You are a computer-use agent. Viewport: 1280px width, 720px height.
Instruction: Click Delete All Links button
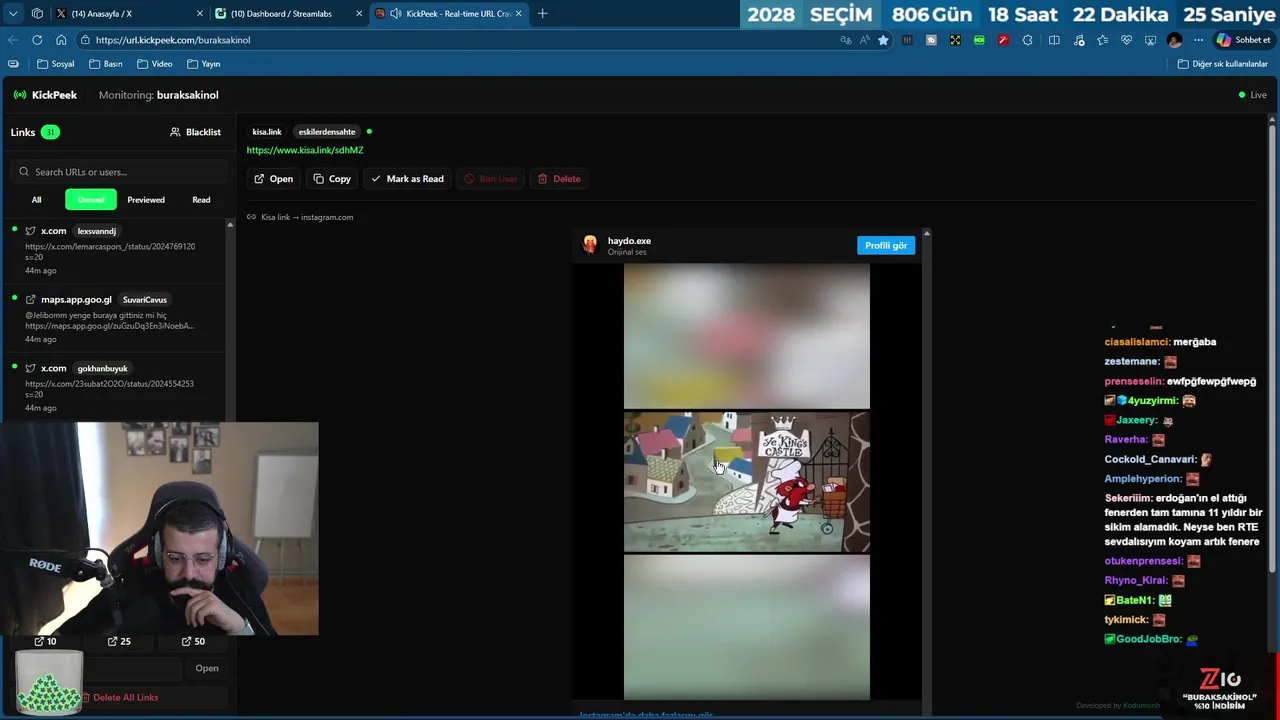point(120,697)
